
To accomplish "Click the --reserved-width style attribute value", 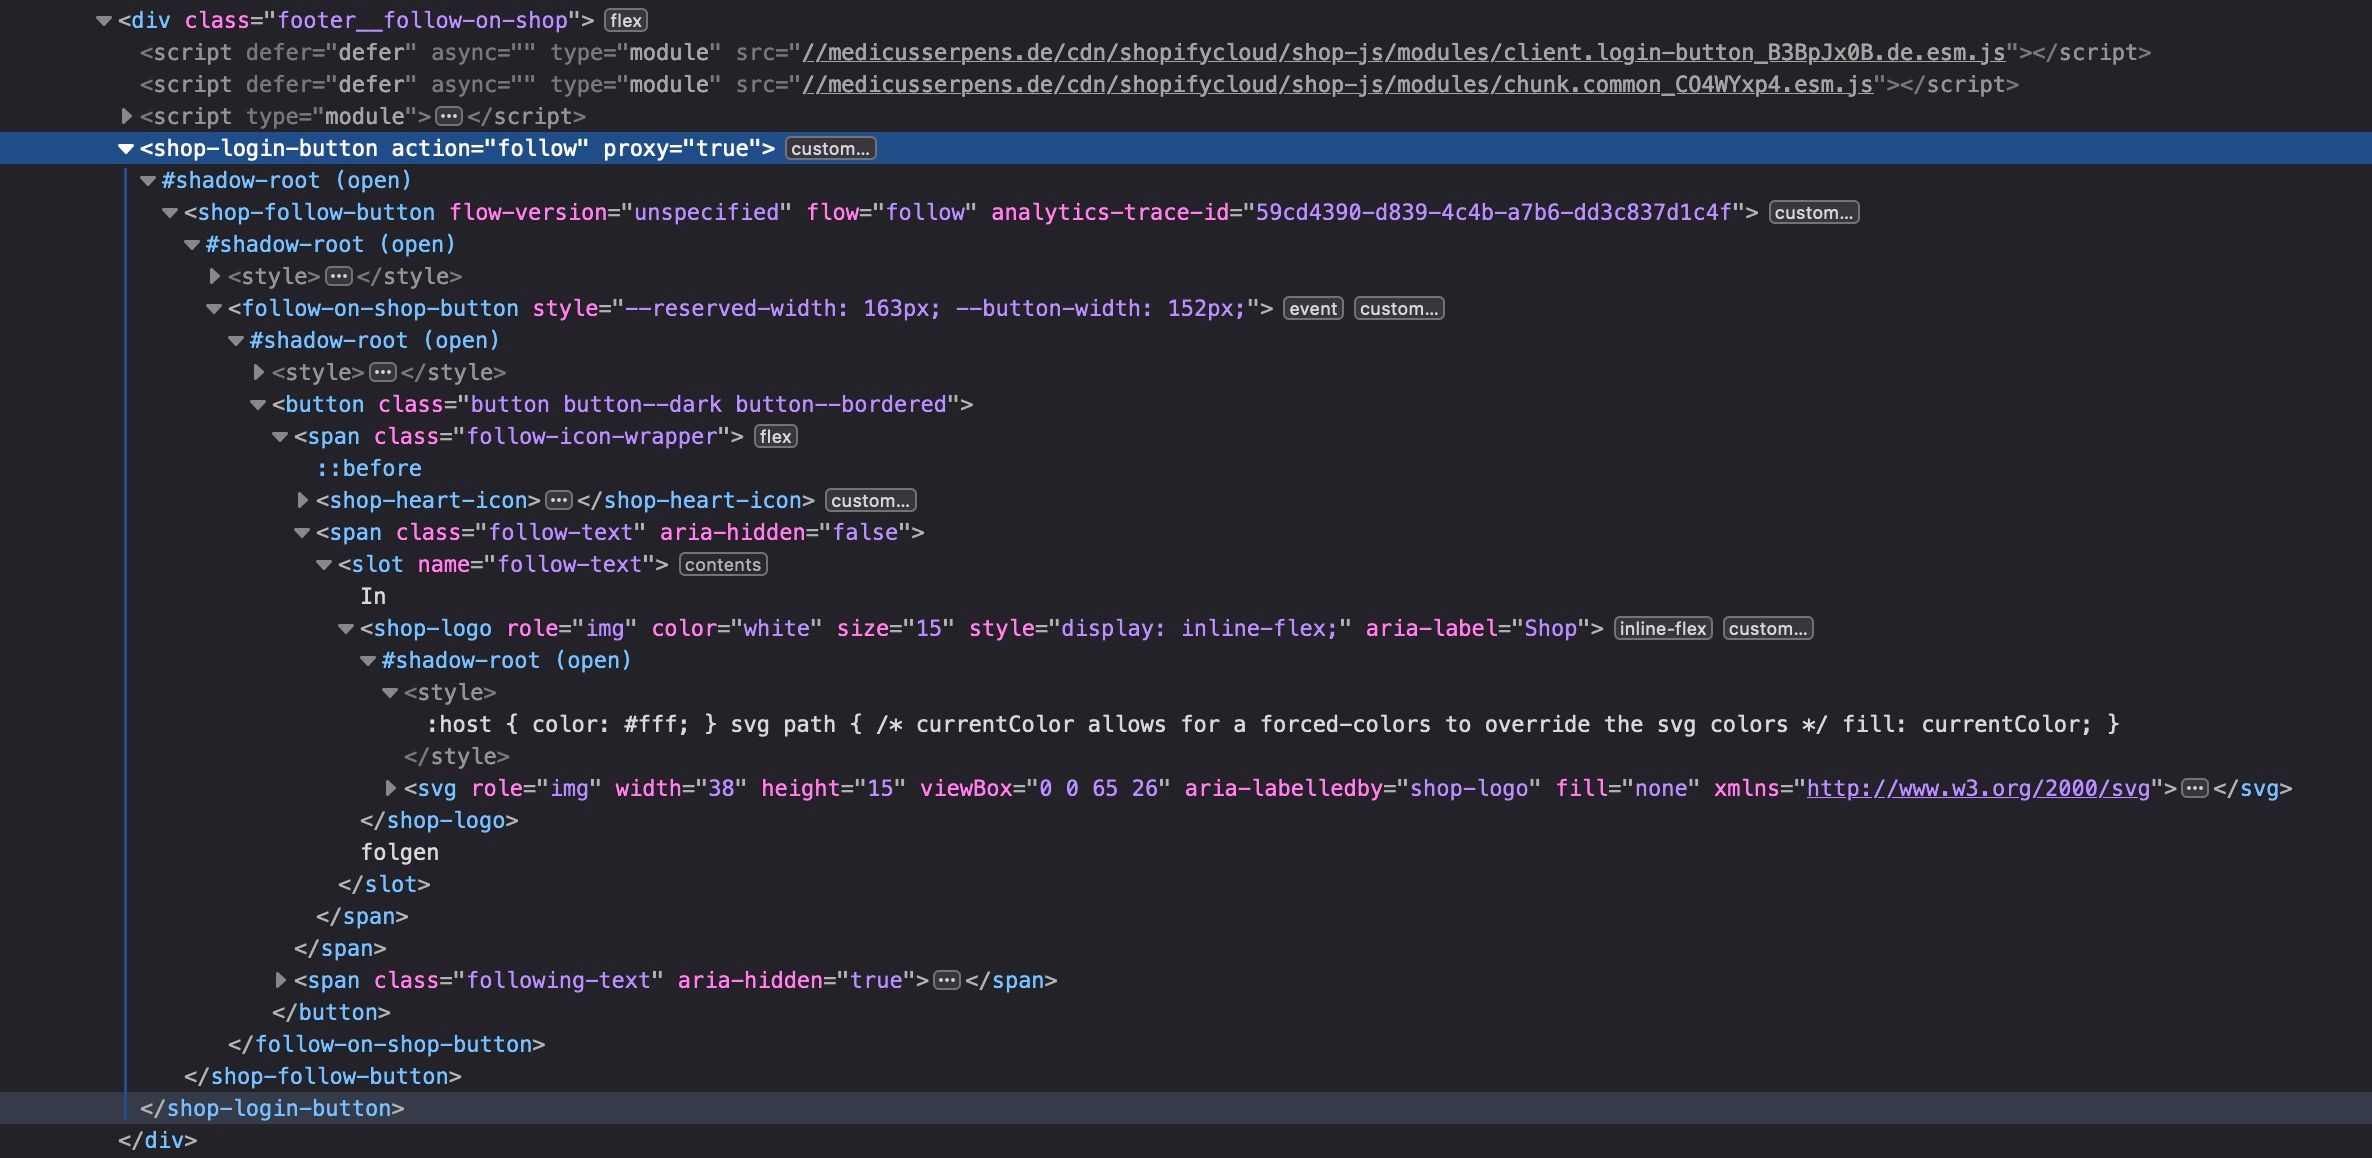I will pyautogui.click(x=934, y=308).
